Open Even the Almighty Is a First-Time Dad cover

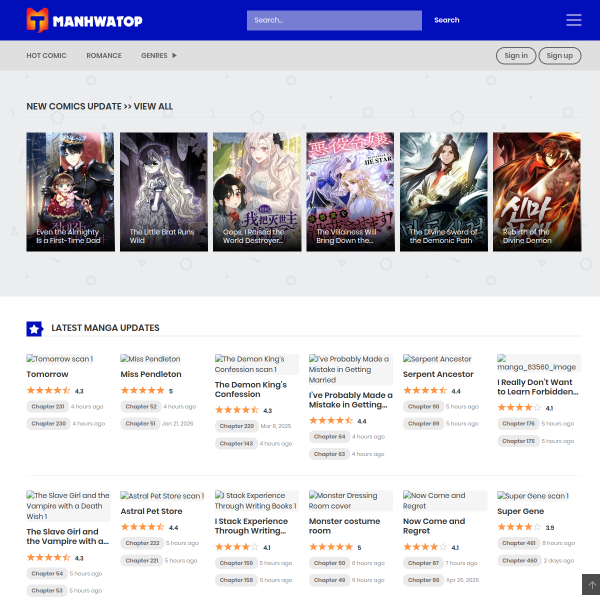click(70, 192)
